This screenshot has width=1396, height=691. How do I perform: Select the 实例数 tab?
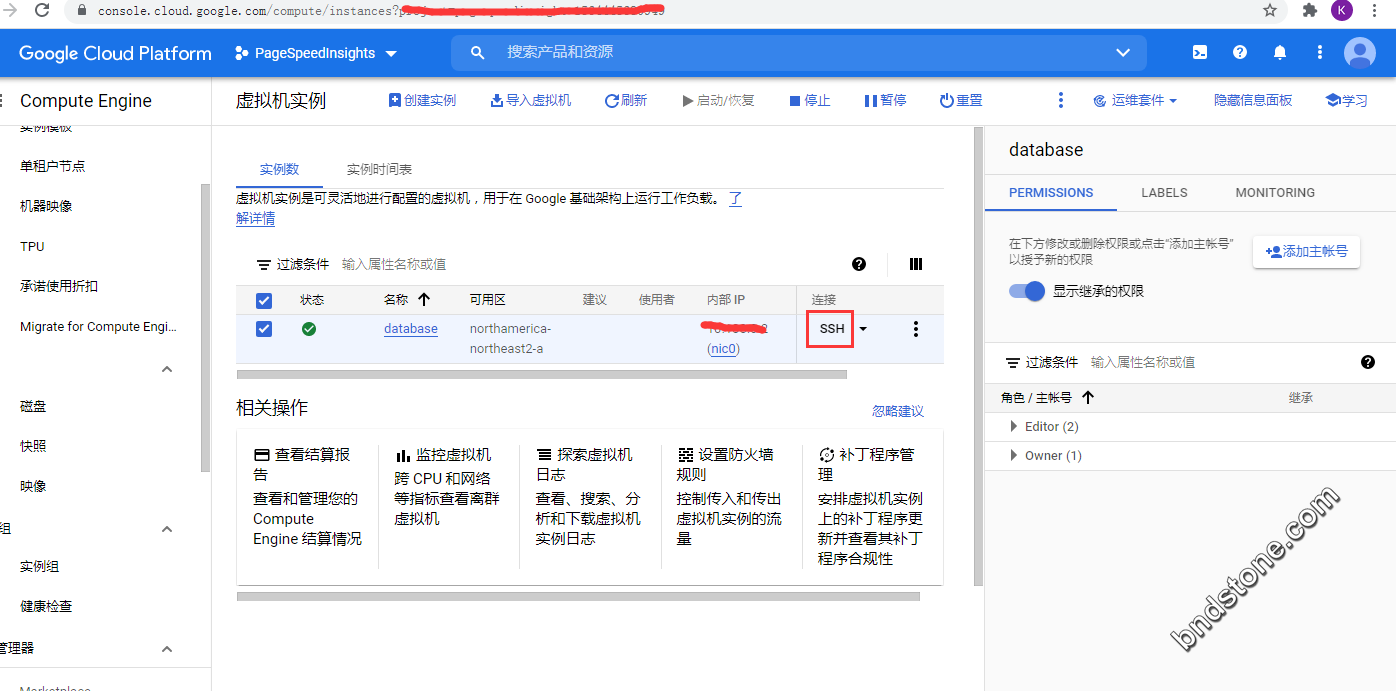pyautogui.click(x=279, y=170)
